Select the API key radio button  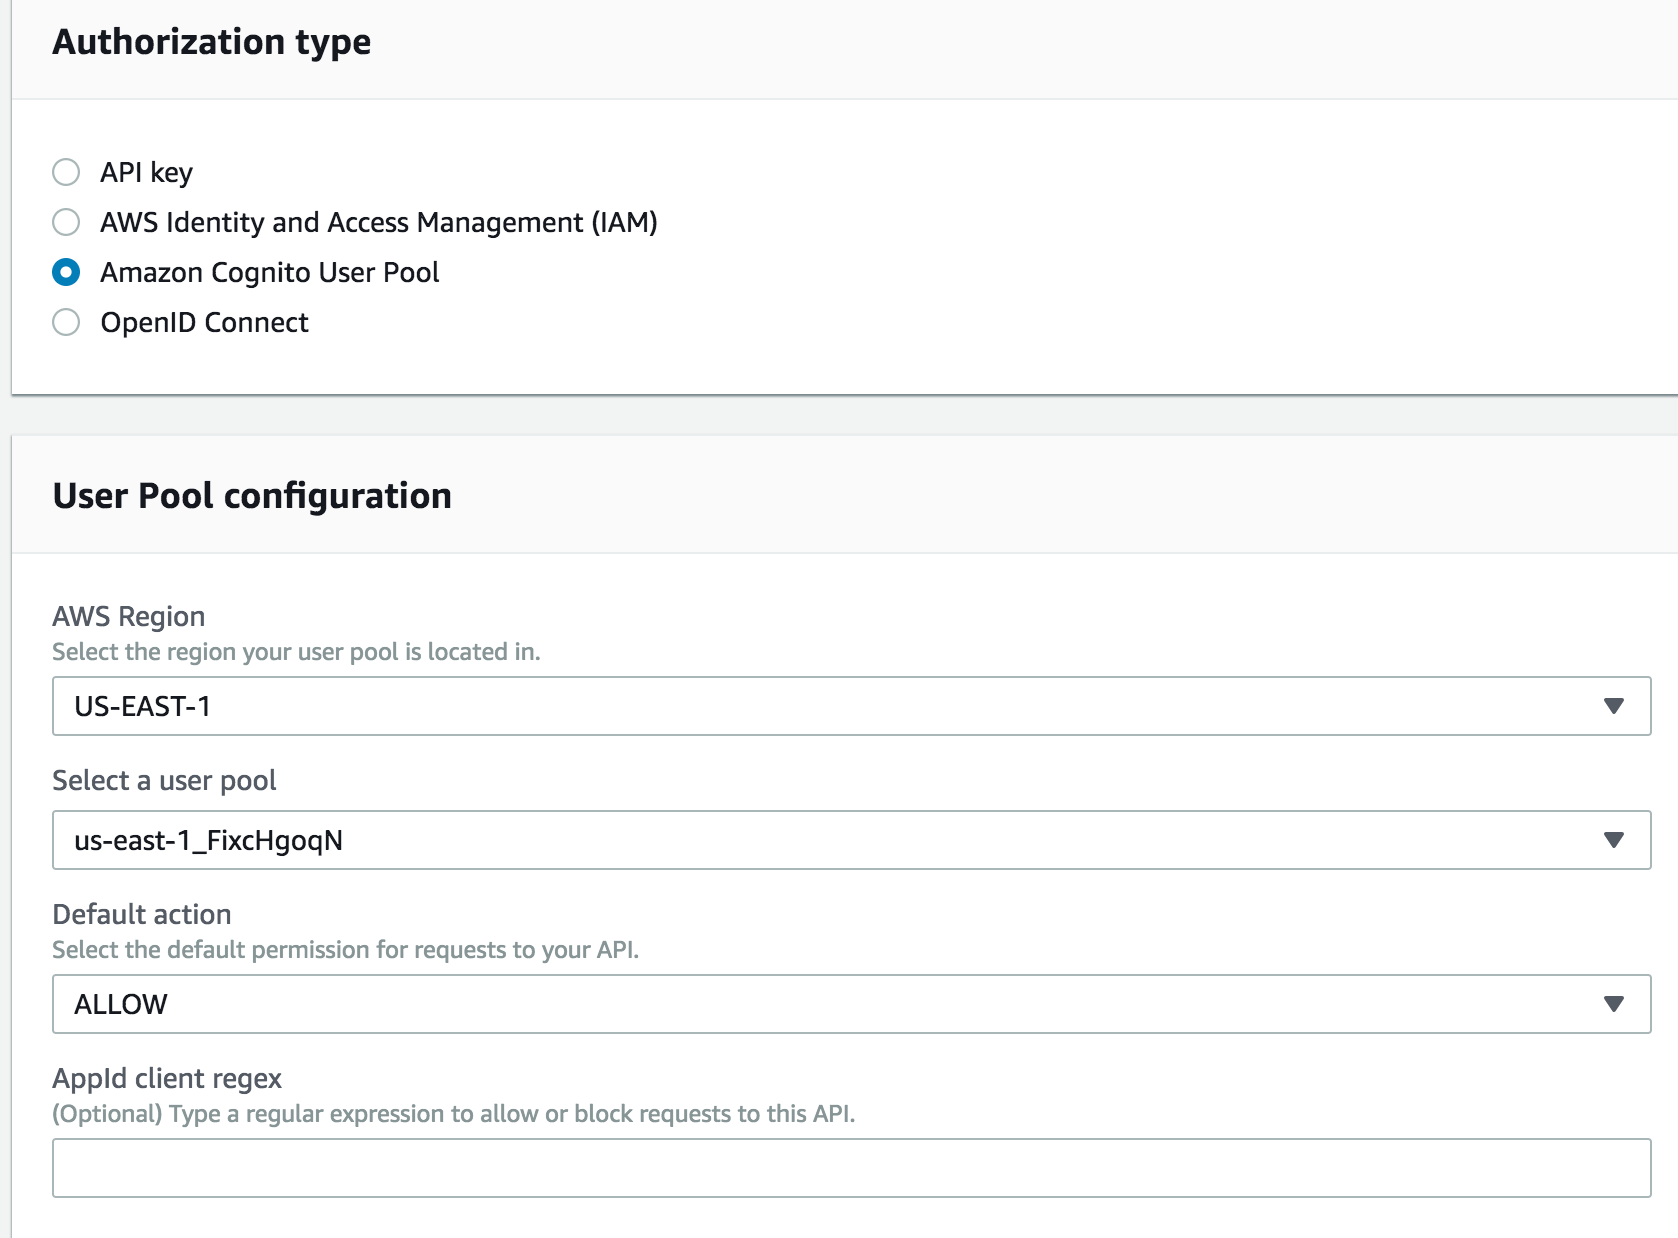(x=66, y=172)
